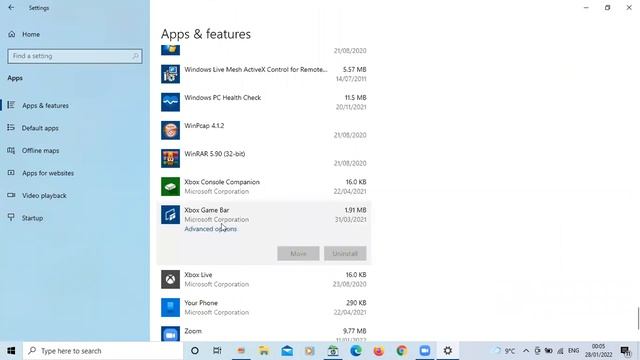Click the WinPcap 4.1.2 app icon
The image size is (640, 360).
(170, 130)
